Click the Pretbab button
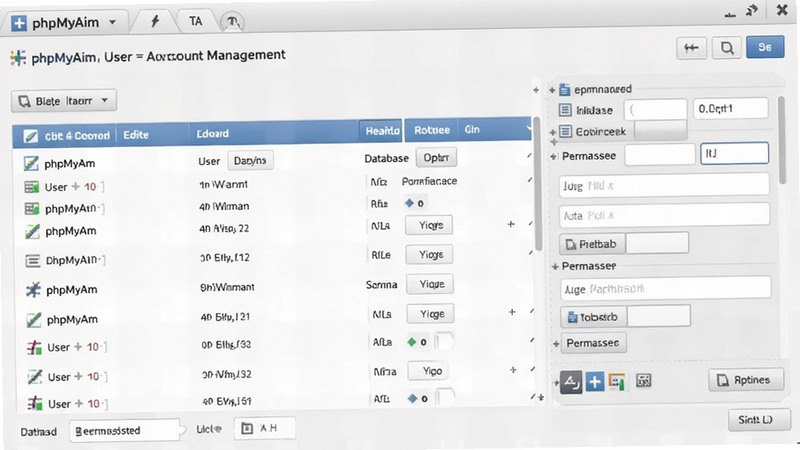Screen dimensions: 800x450 point(592,244)
